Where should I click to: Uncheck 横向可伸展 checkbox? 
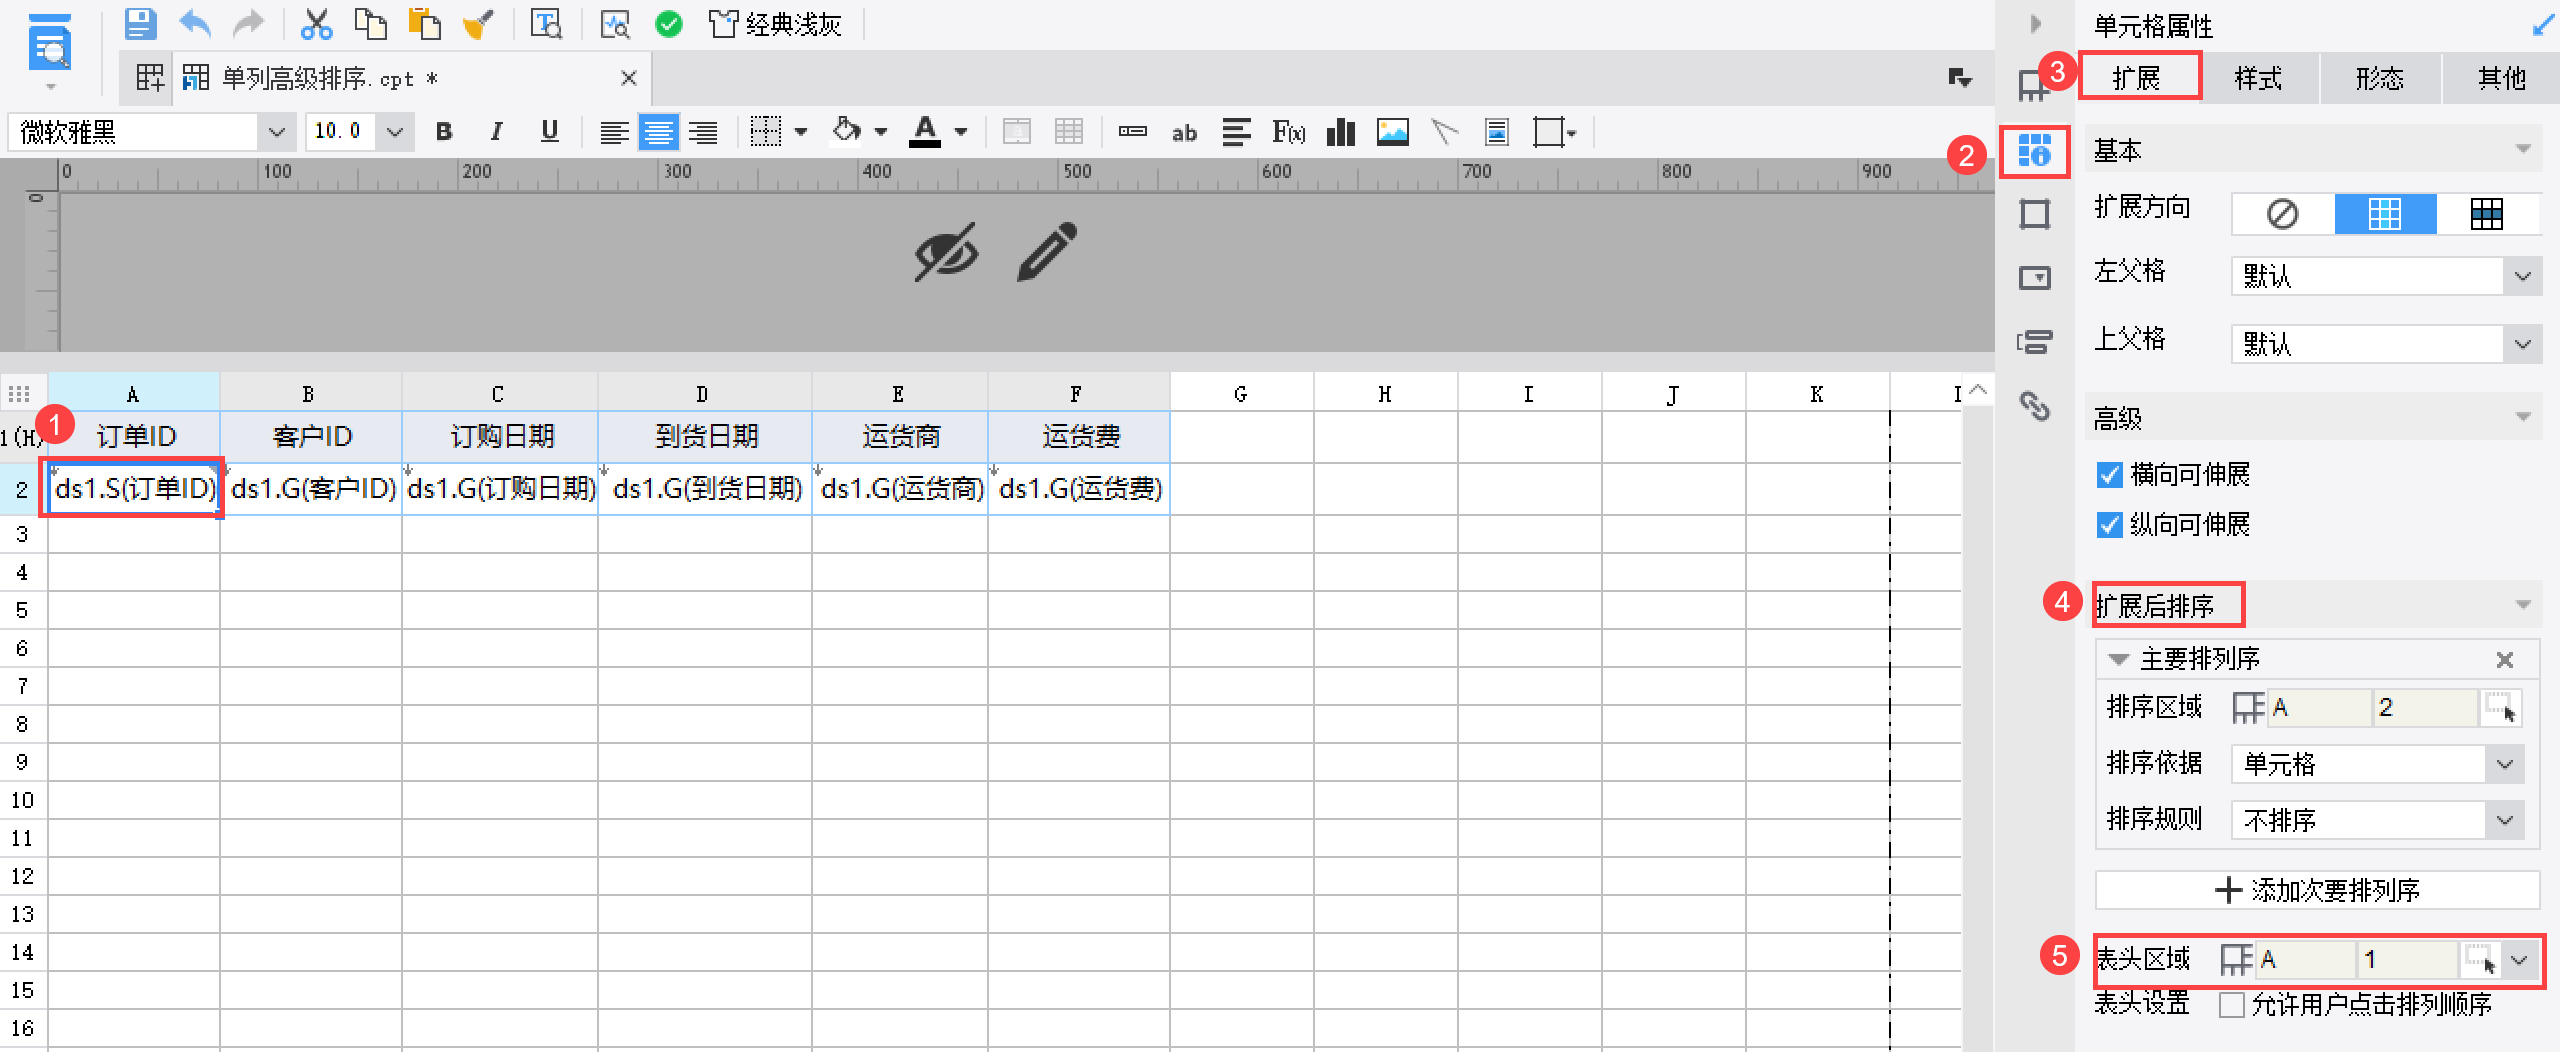(2109, 474)
